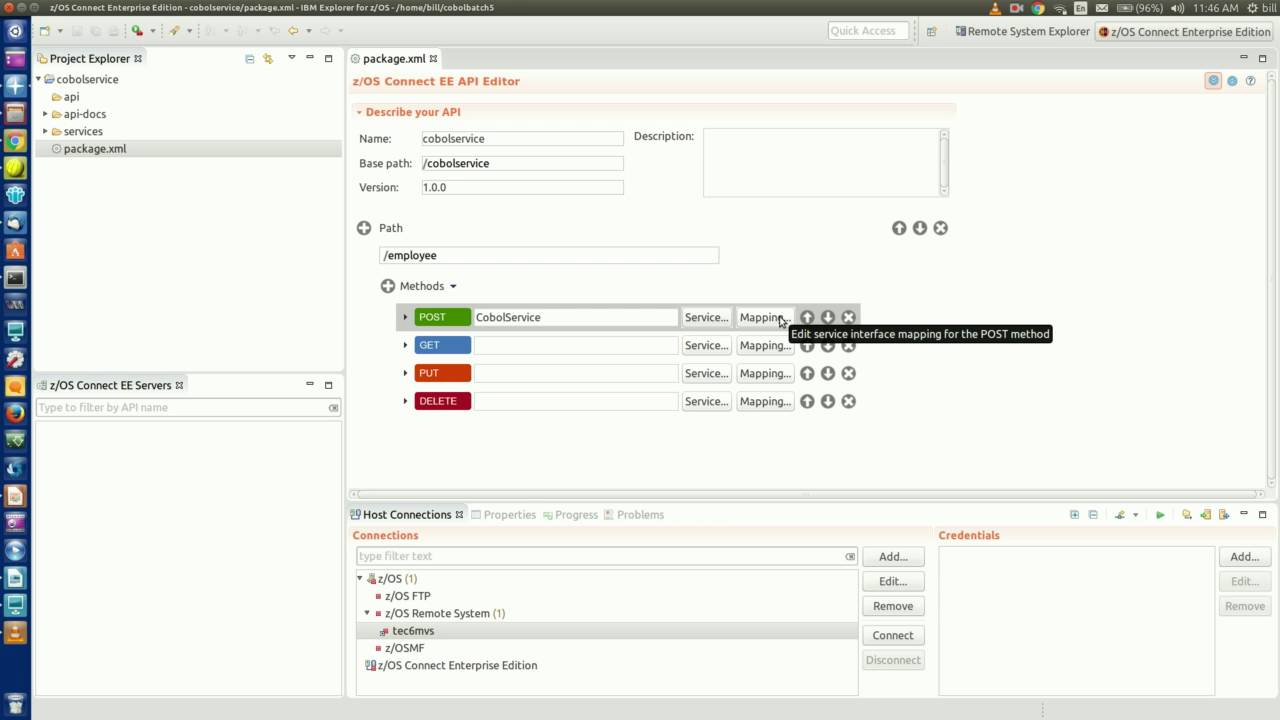Click the Open Perspective icon
This screenshot has height=720, width=1280.
pos(931,31)
